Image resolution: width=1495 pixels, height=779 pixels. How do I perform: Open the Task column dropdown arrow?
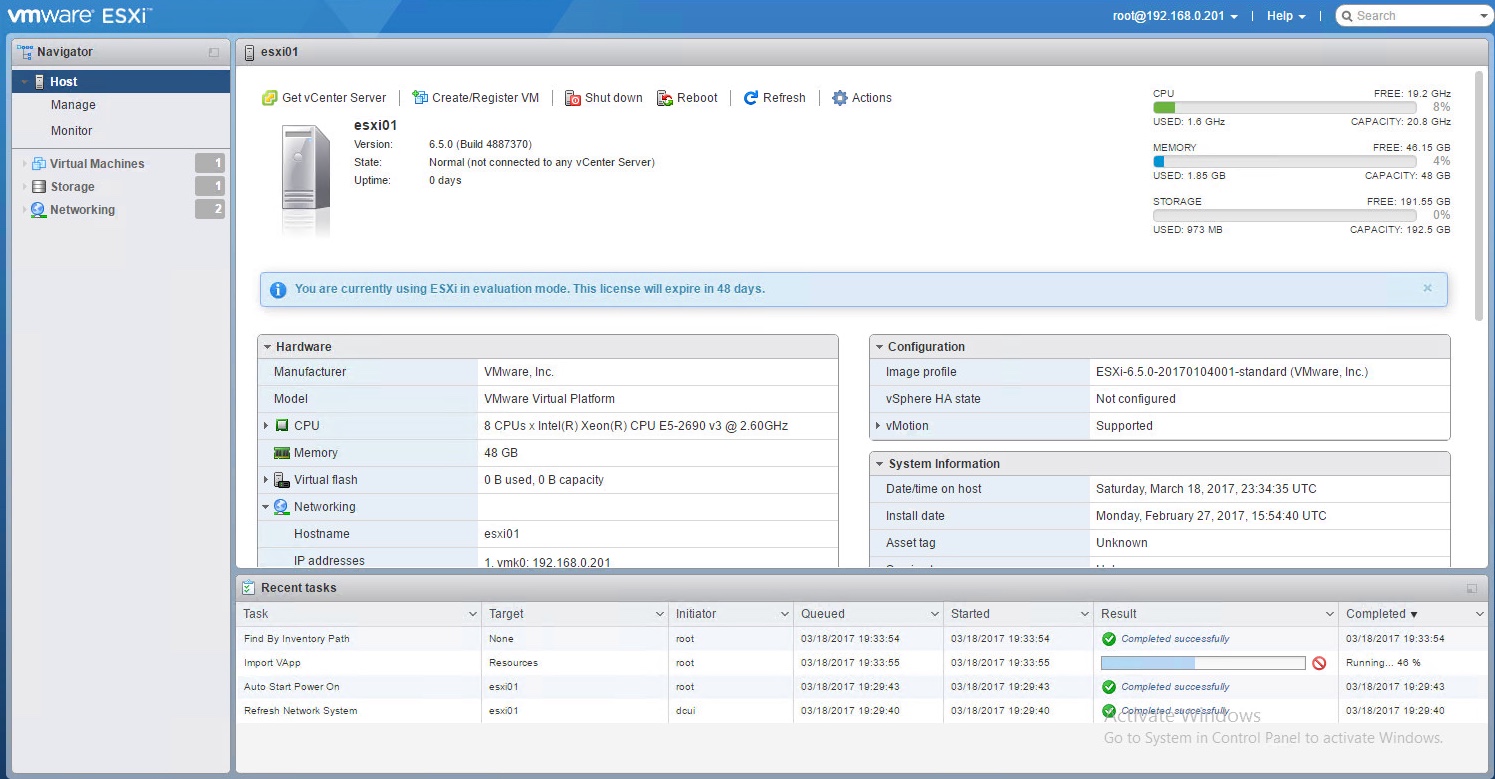click(472, 614)
